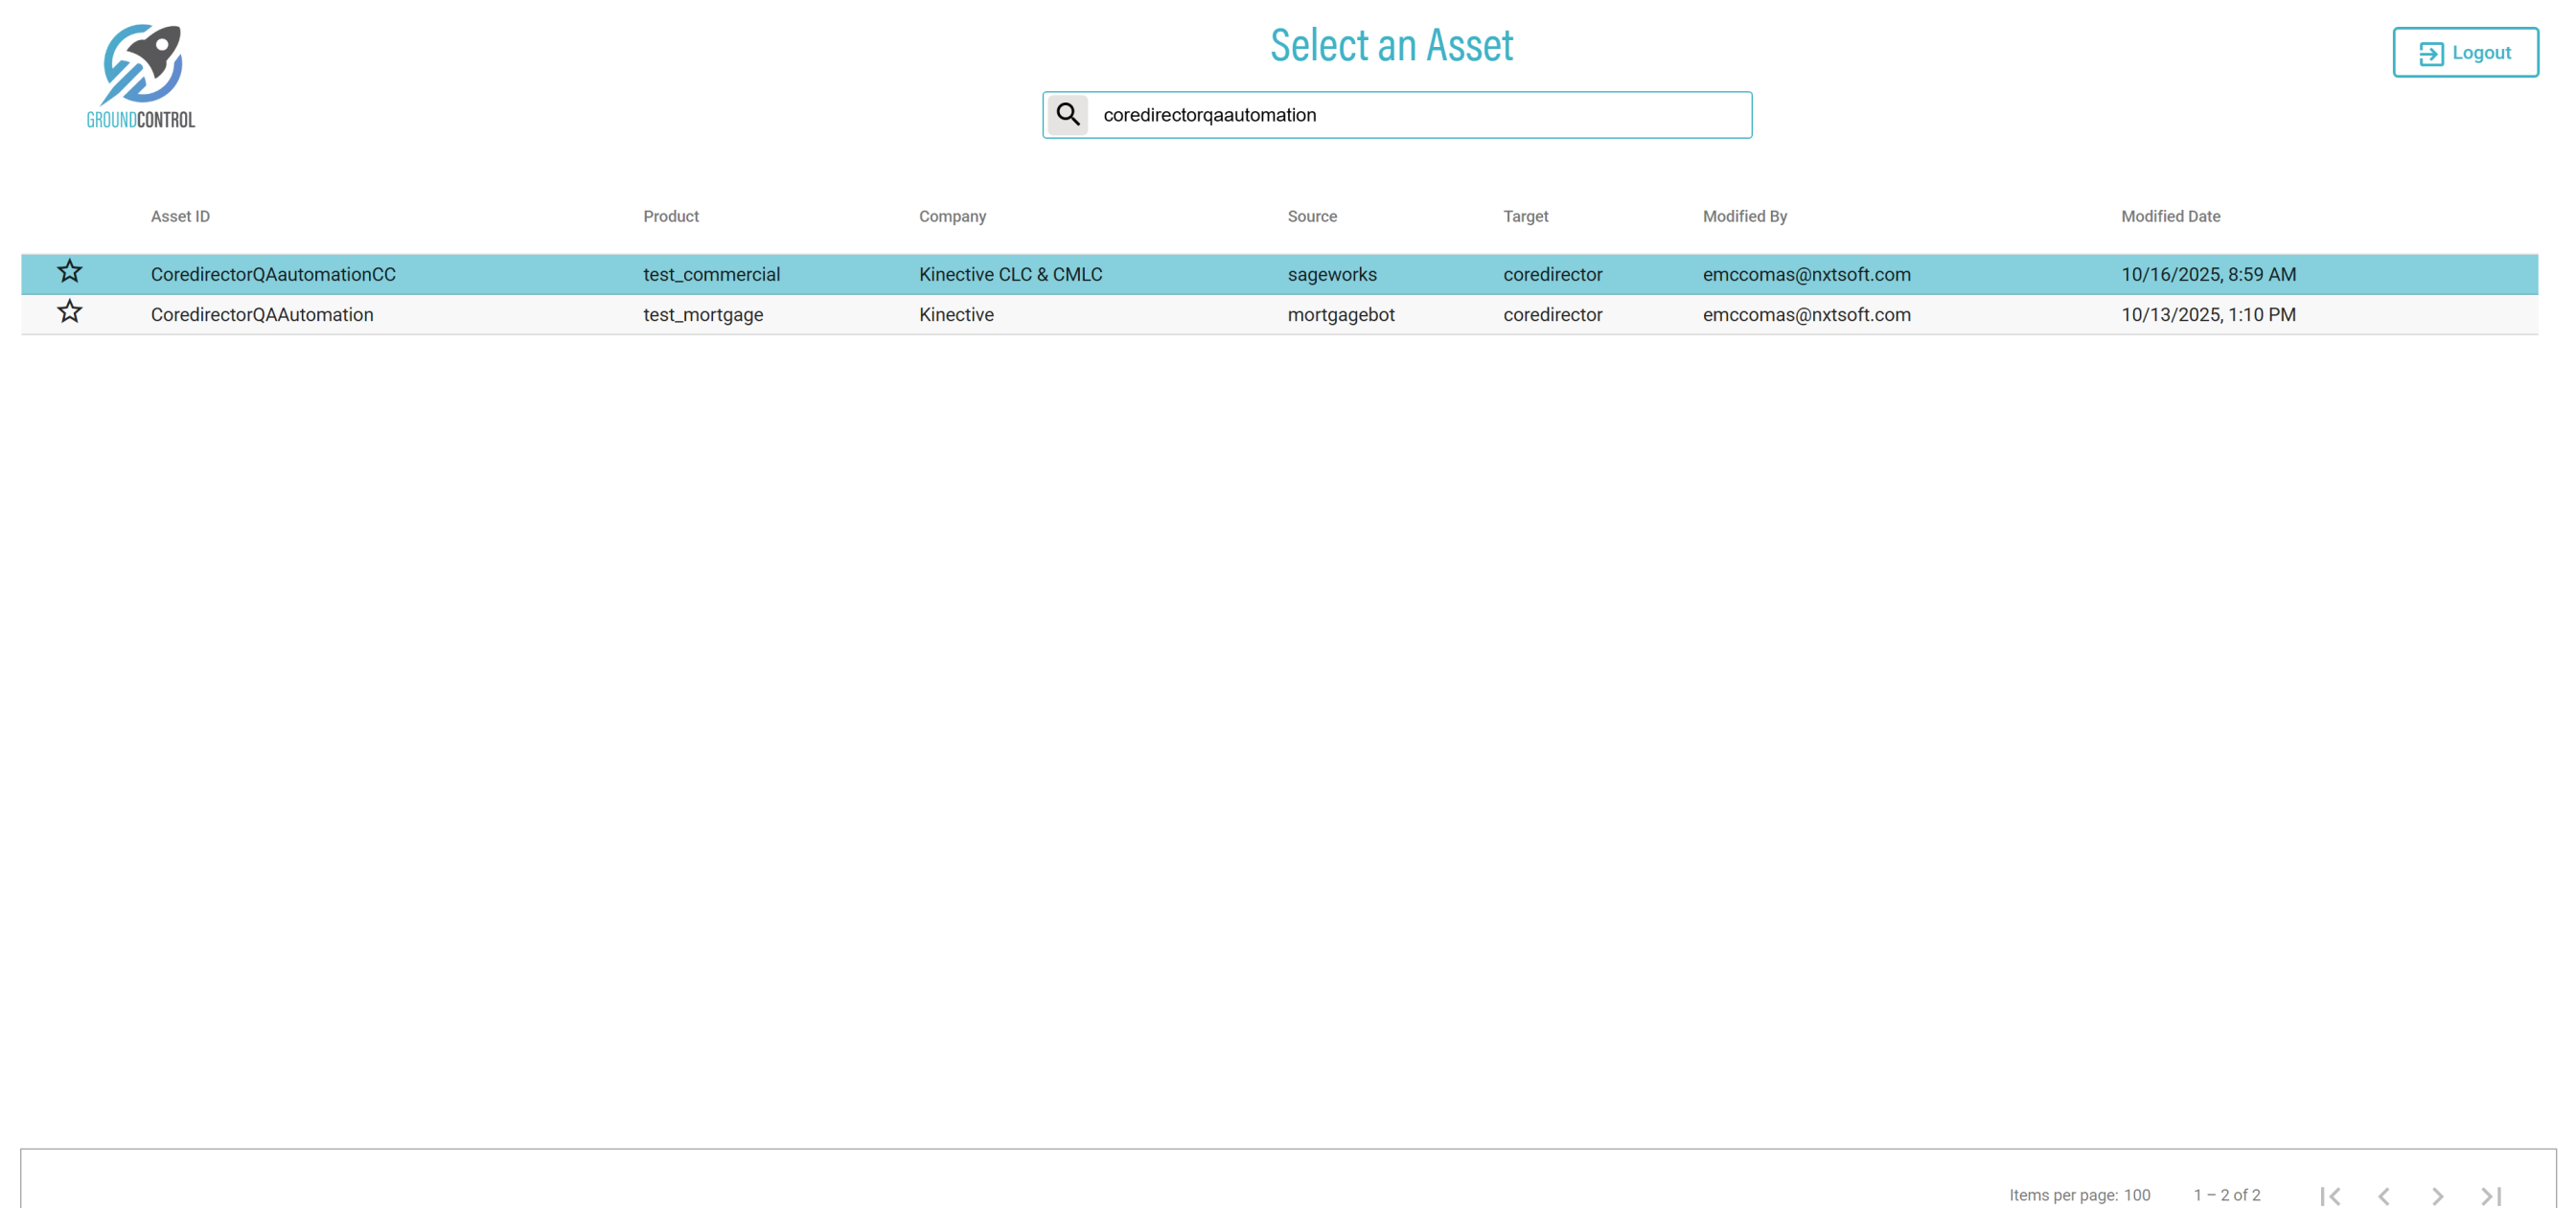
Task: Favorite the CoredirectorQAautomationCC asset star
Action: pos(69,272)
